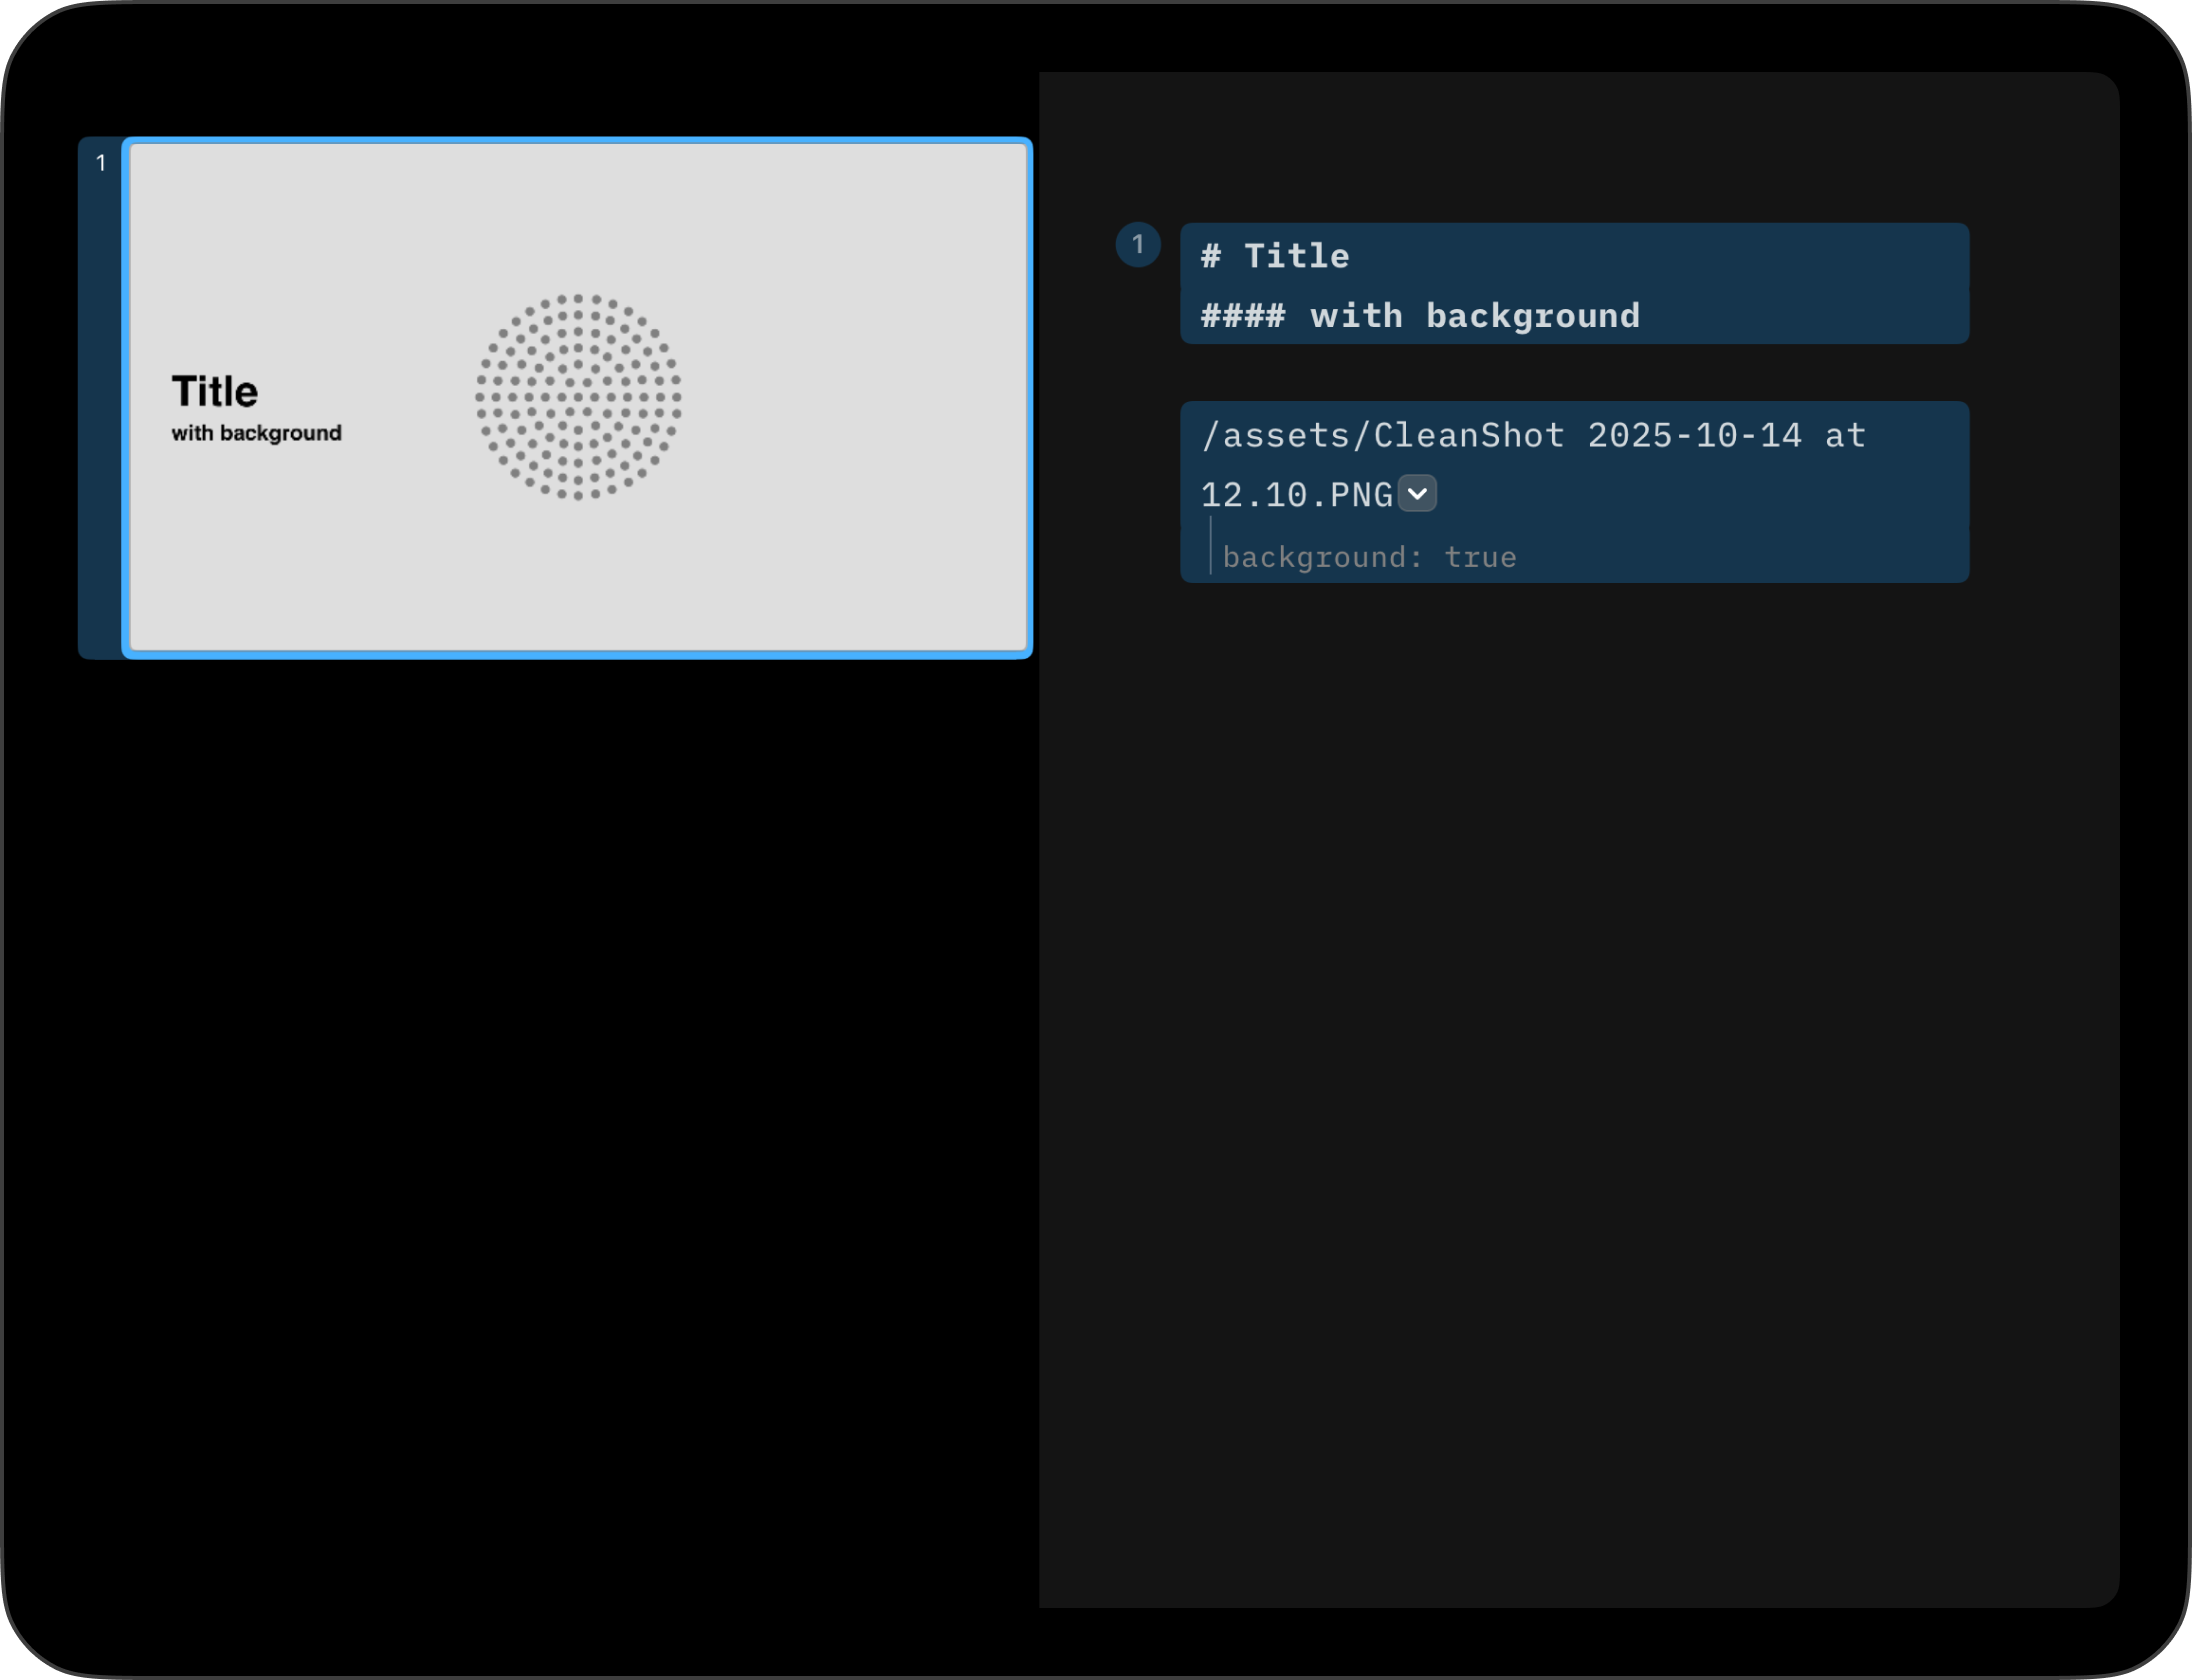Click 'with background' subtitle in slide preview
Image resolution: width=2192 pixels, height=1680 pixels.
click(x=257, y=433)
